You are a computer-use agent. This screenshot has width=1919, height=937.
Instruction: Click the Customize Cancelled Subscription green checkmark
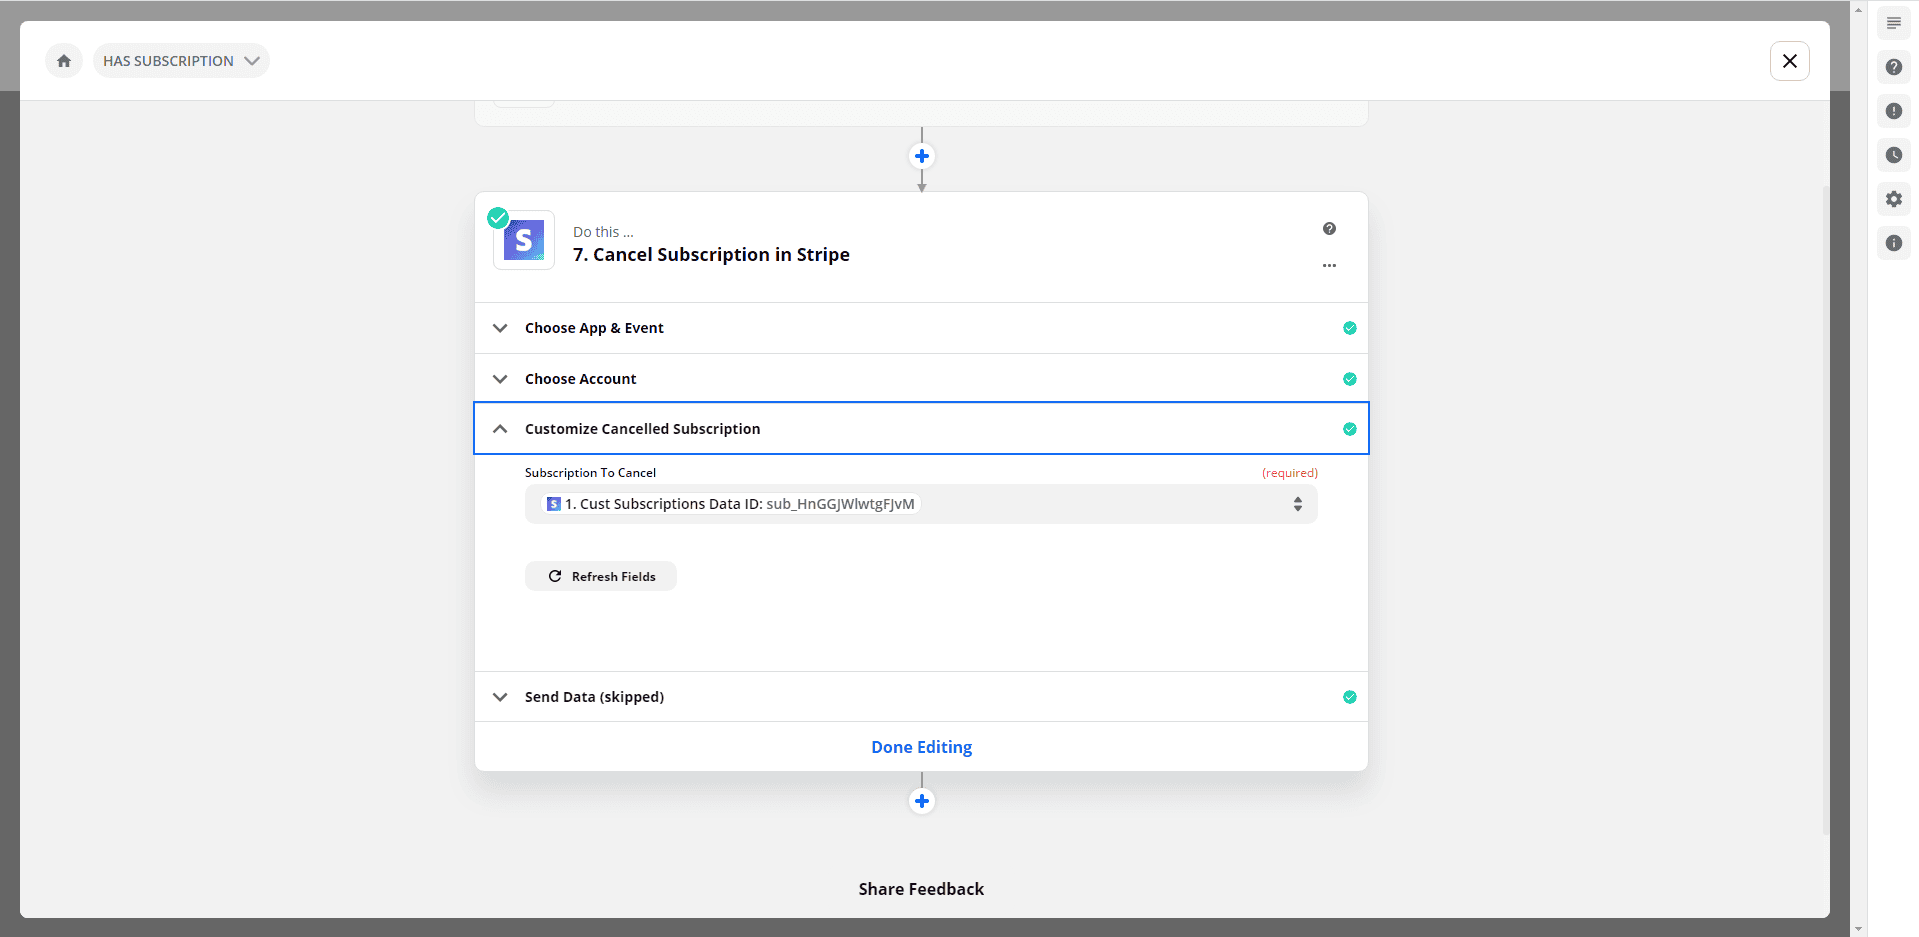point(1349,429)
